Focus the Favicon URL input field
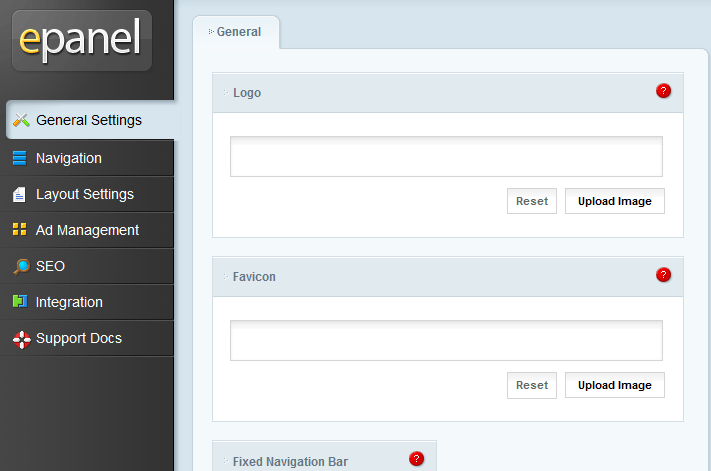Screen dimensions: 711x471 (446, 340)
